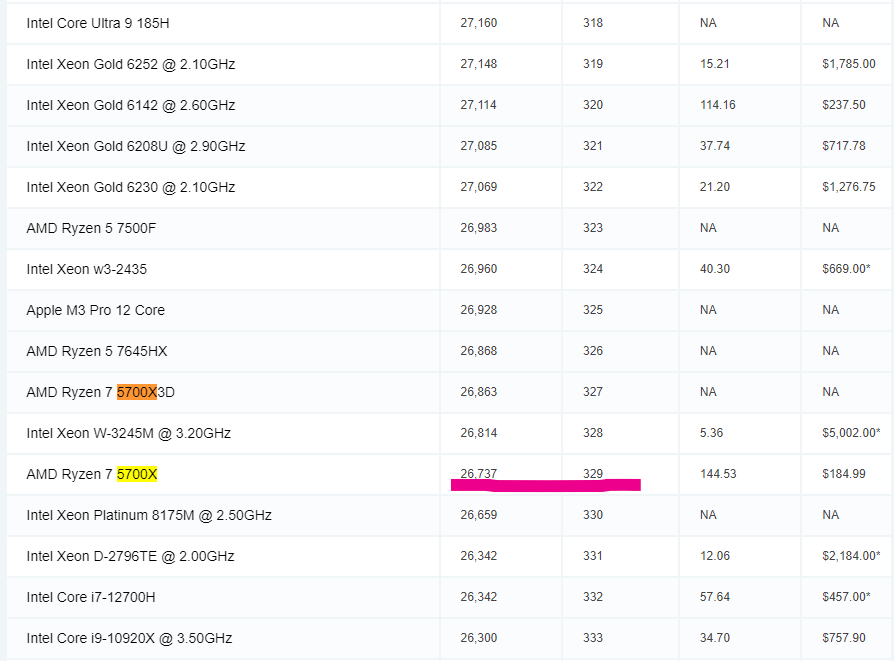Image resolution: width=894 pixels, height=661 pixels.
Task: Click the 26,659 score for Xeon Platinum
Action: click(478, 515)
